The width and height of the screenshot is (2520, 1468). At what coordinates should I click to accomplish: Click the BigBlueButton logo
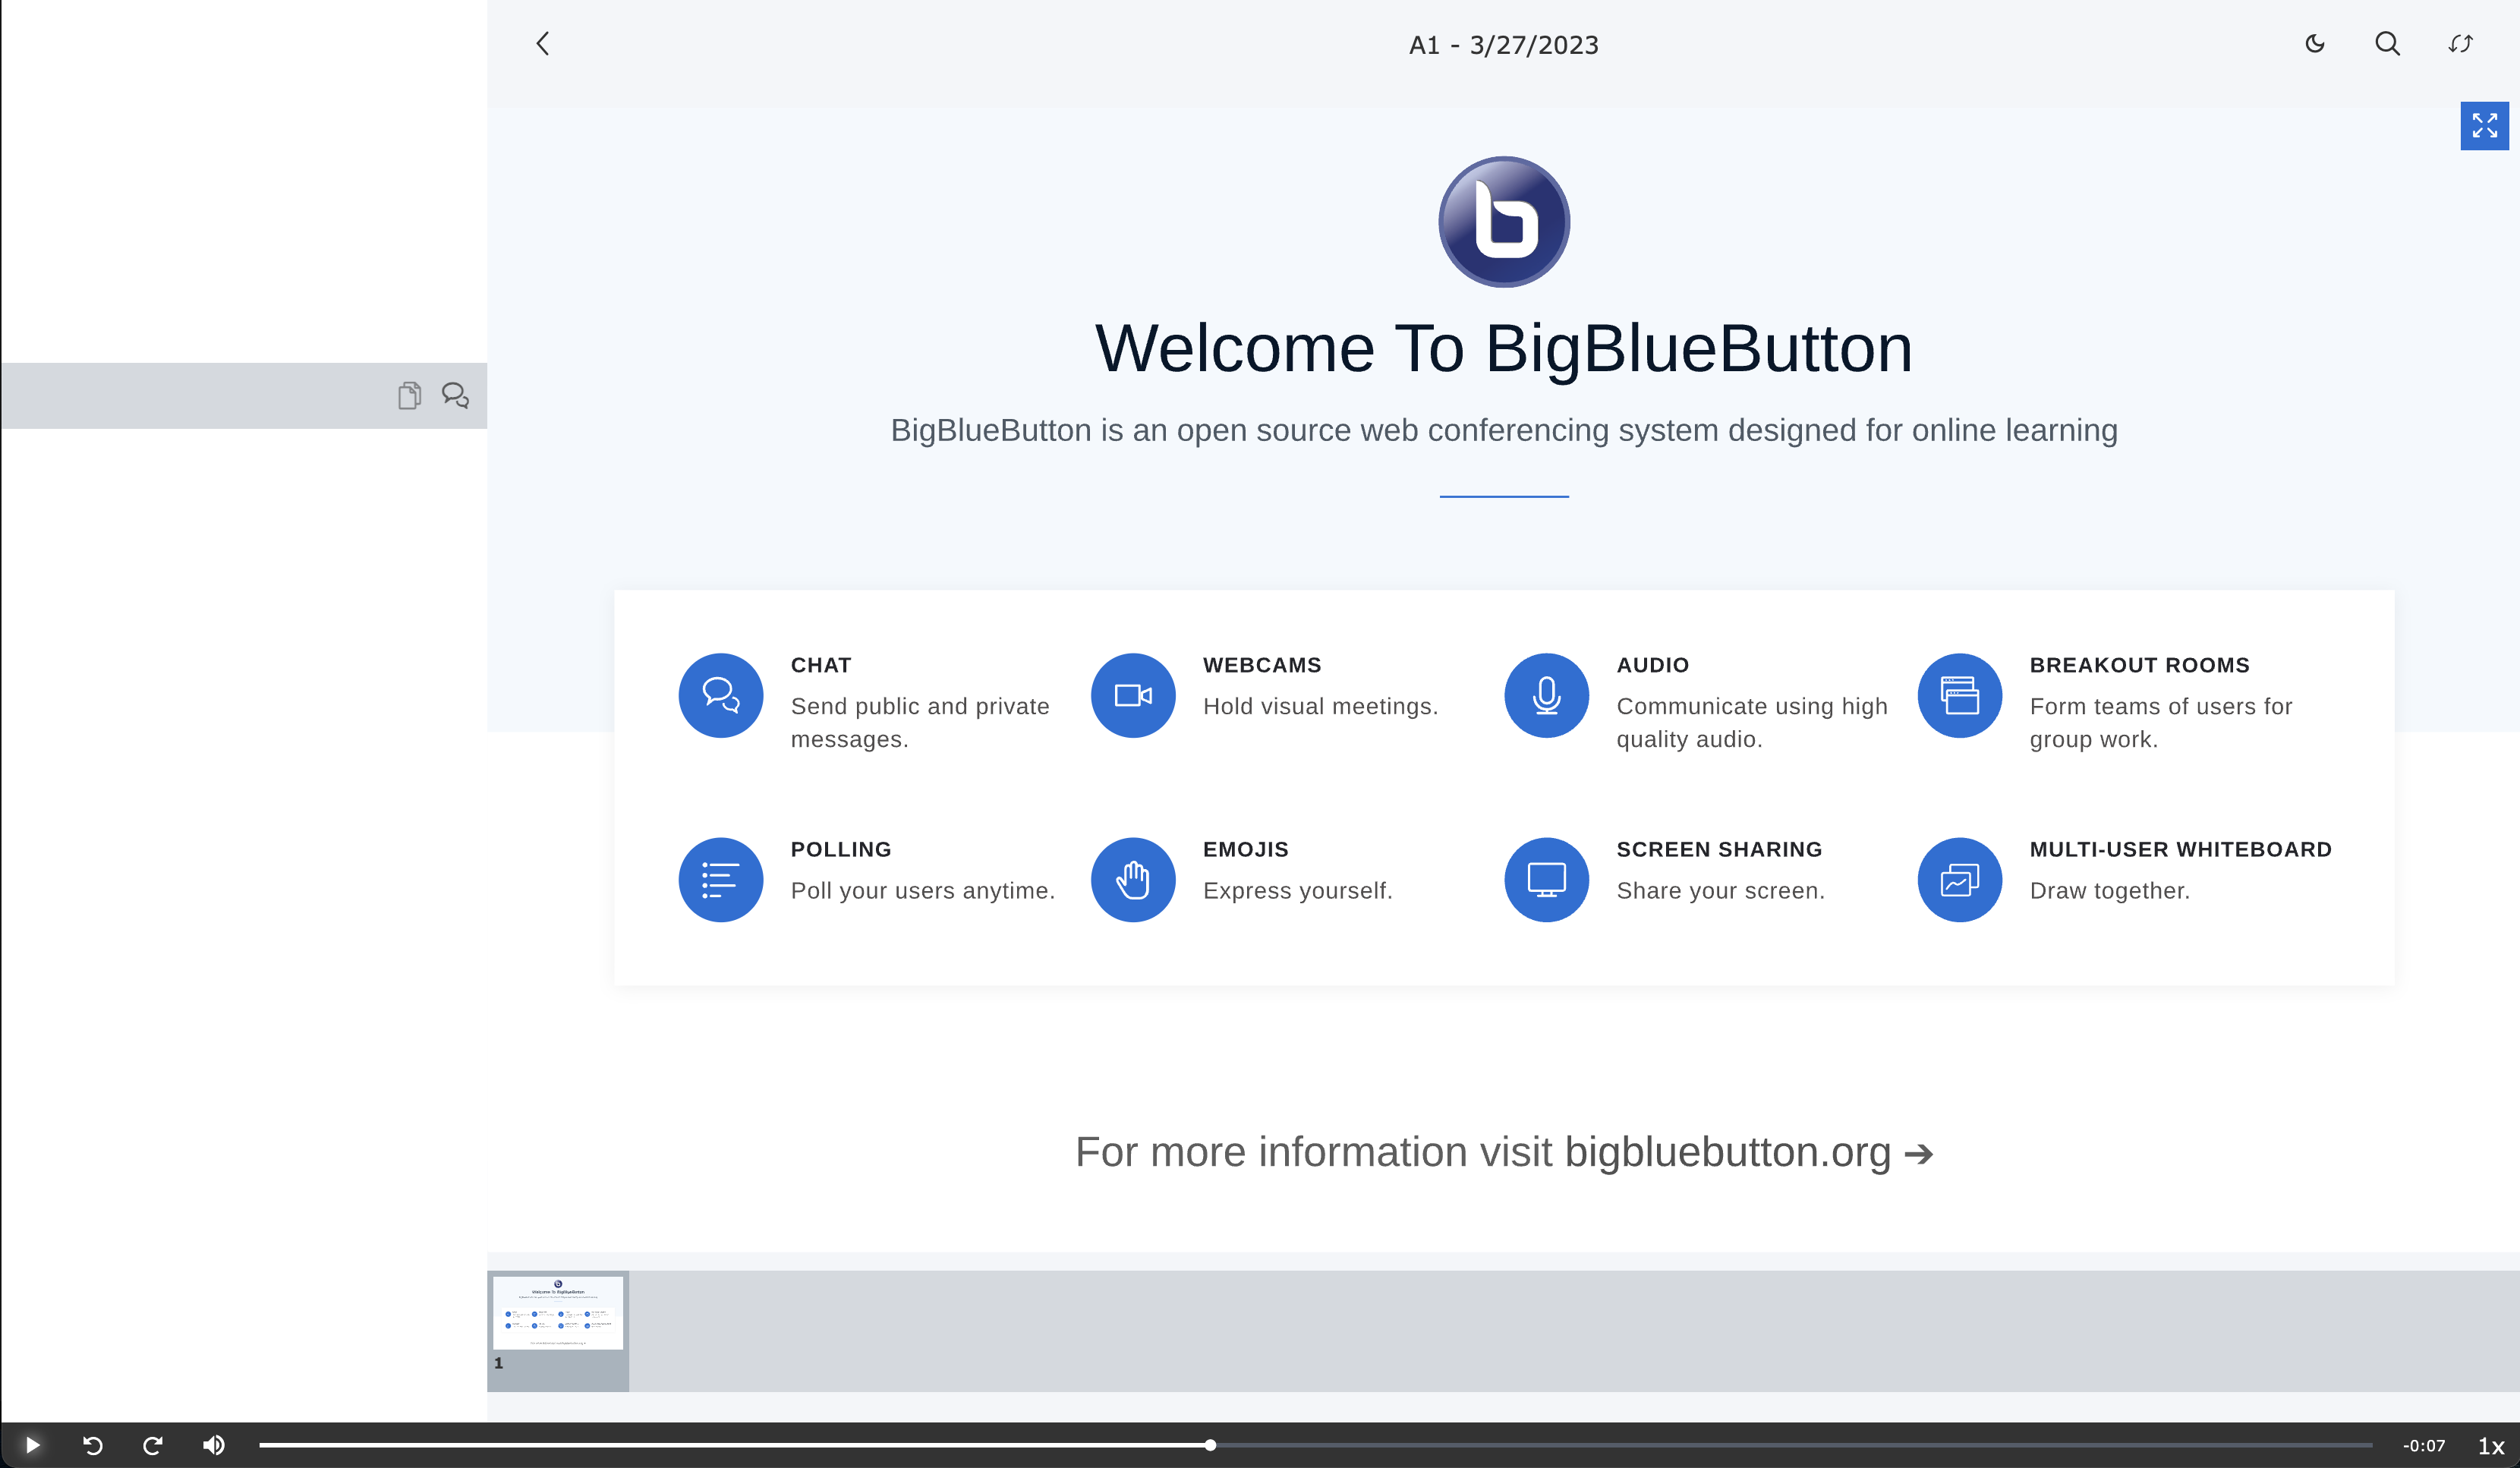click(1504, 221)
